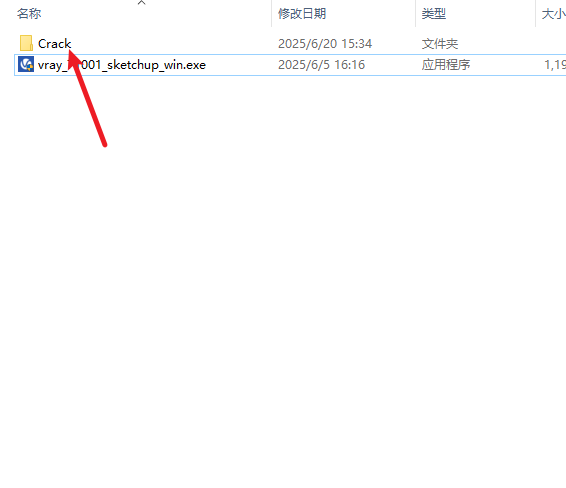
Task: Select the Crack folder icon
Action: pyautogui.click(x=26, y=43)
